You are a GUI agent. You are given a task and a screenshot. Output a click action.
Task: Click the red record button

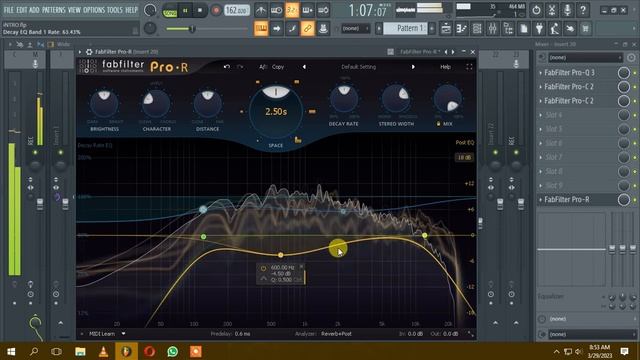click(x=216, y=11)
